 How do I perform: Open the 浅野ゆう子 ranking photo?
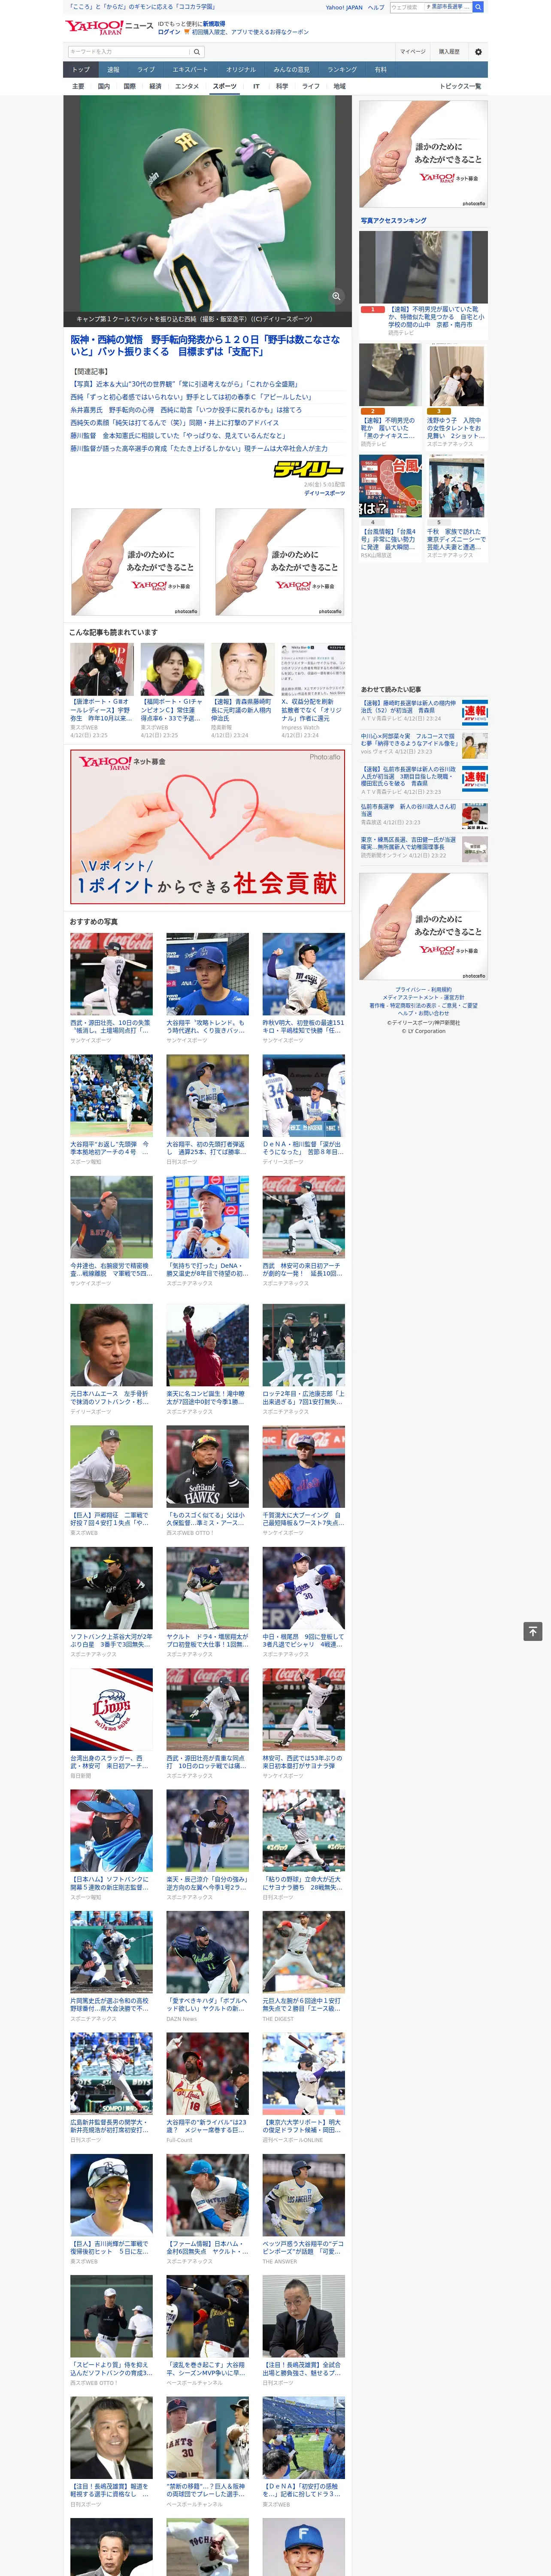(x=456, y=375)
